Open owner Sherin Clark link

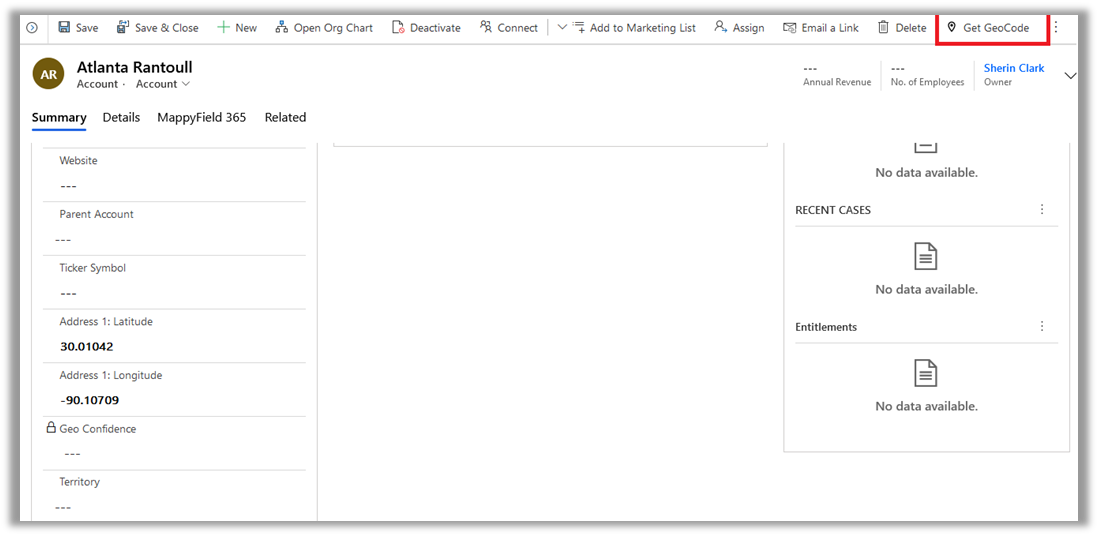pos(1013,68)
